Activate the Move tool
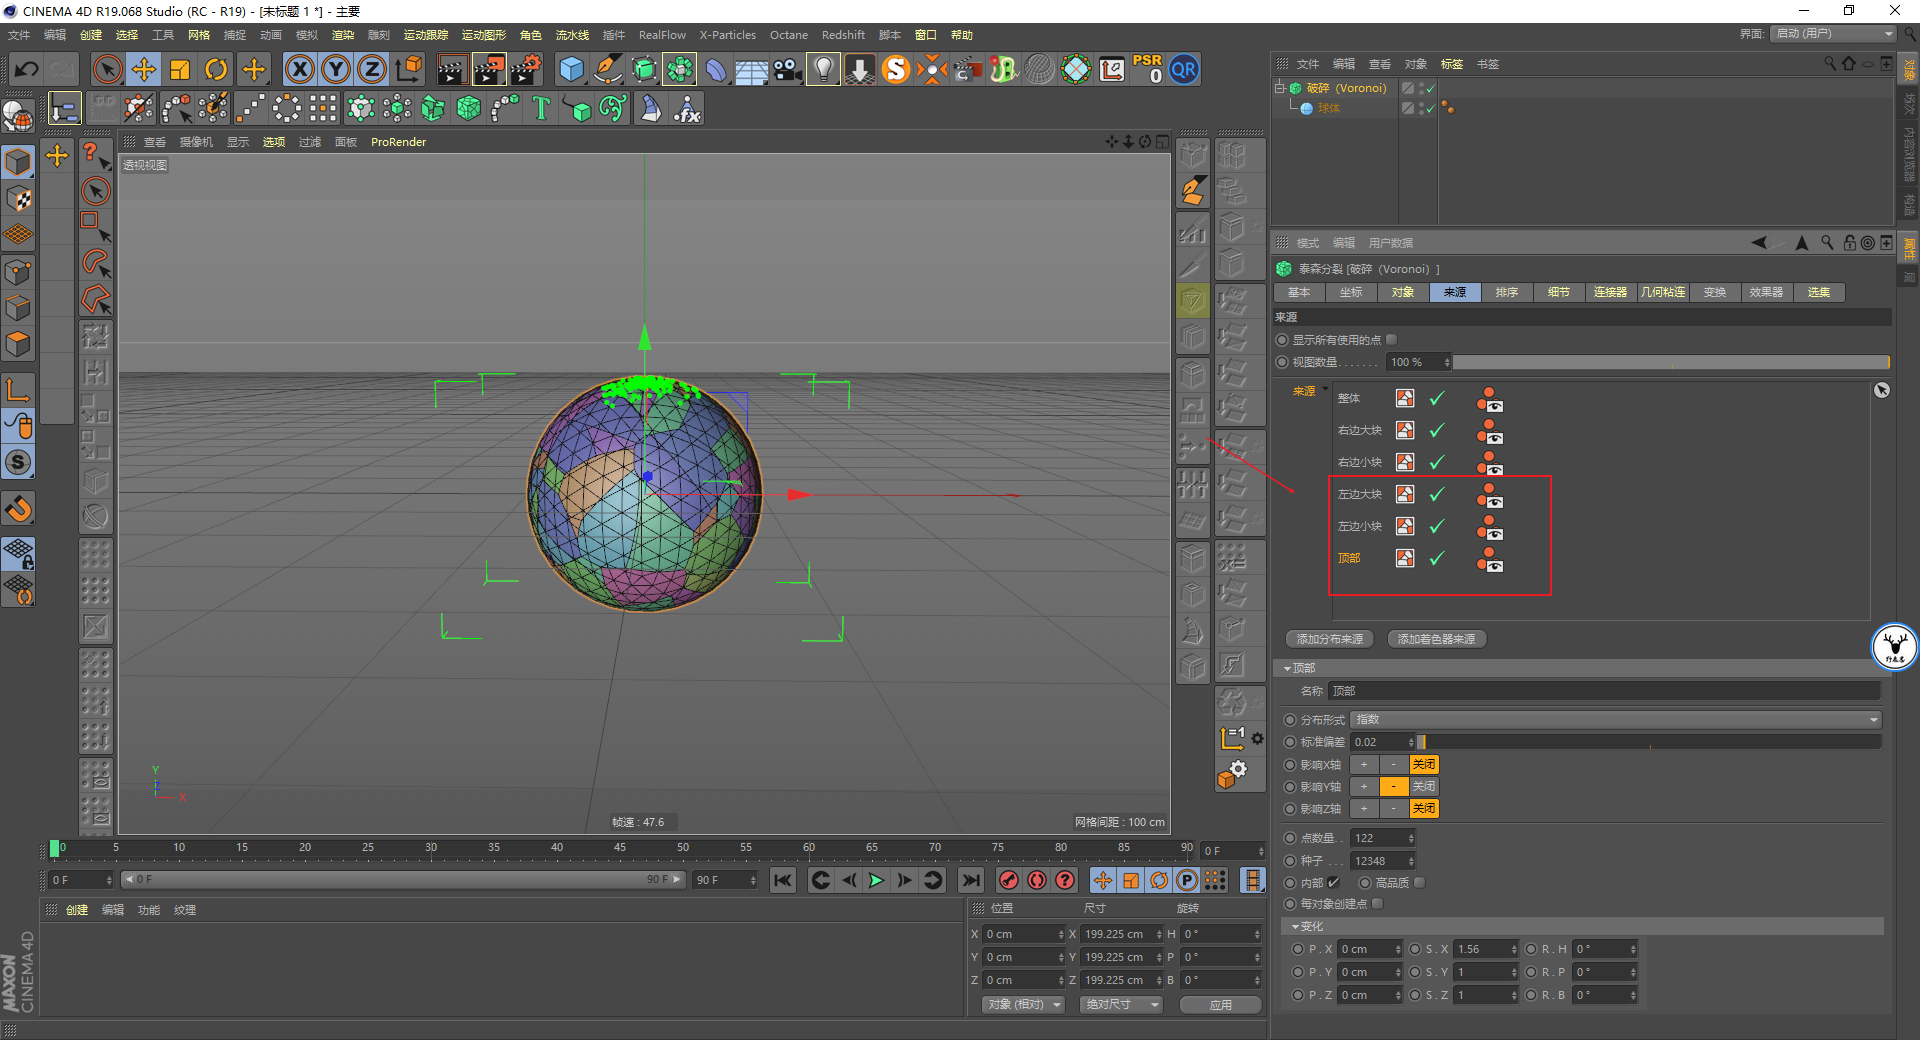 click(x=144, y=69)
